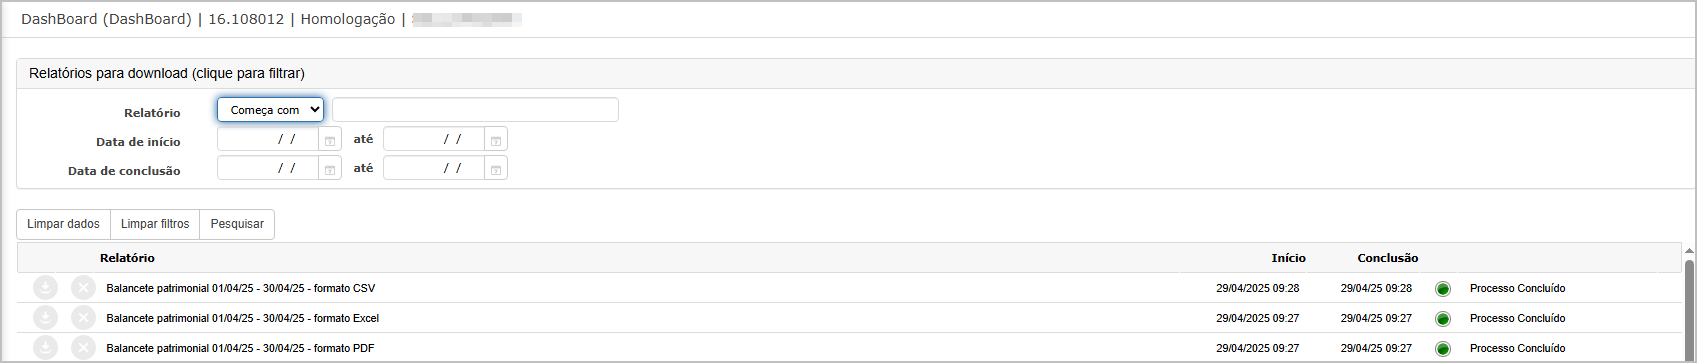1697x363 pixels.
Task: Cancel the PDF format report row
Action: point(83,348)
